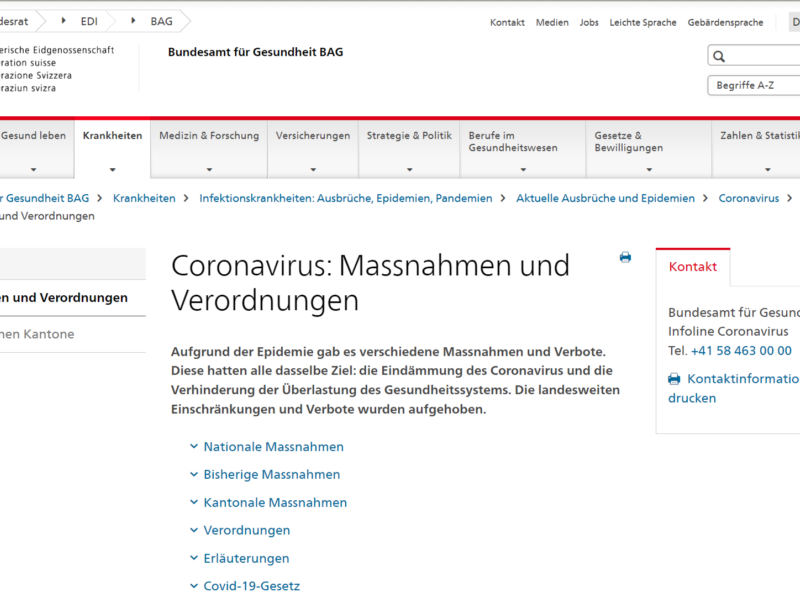The image size is (800, 600).
Task: Open the dropdown arrow under Krankheiten
Action: (x=111, y=169)
